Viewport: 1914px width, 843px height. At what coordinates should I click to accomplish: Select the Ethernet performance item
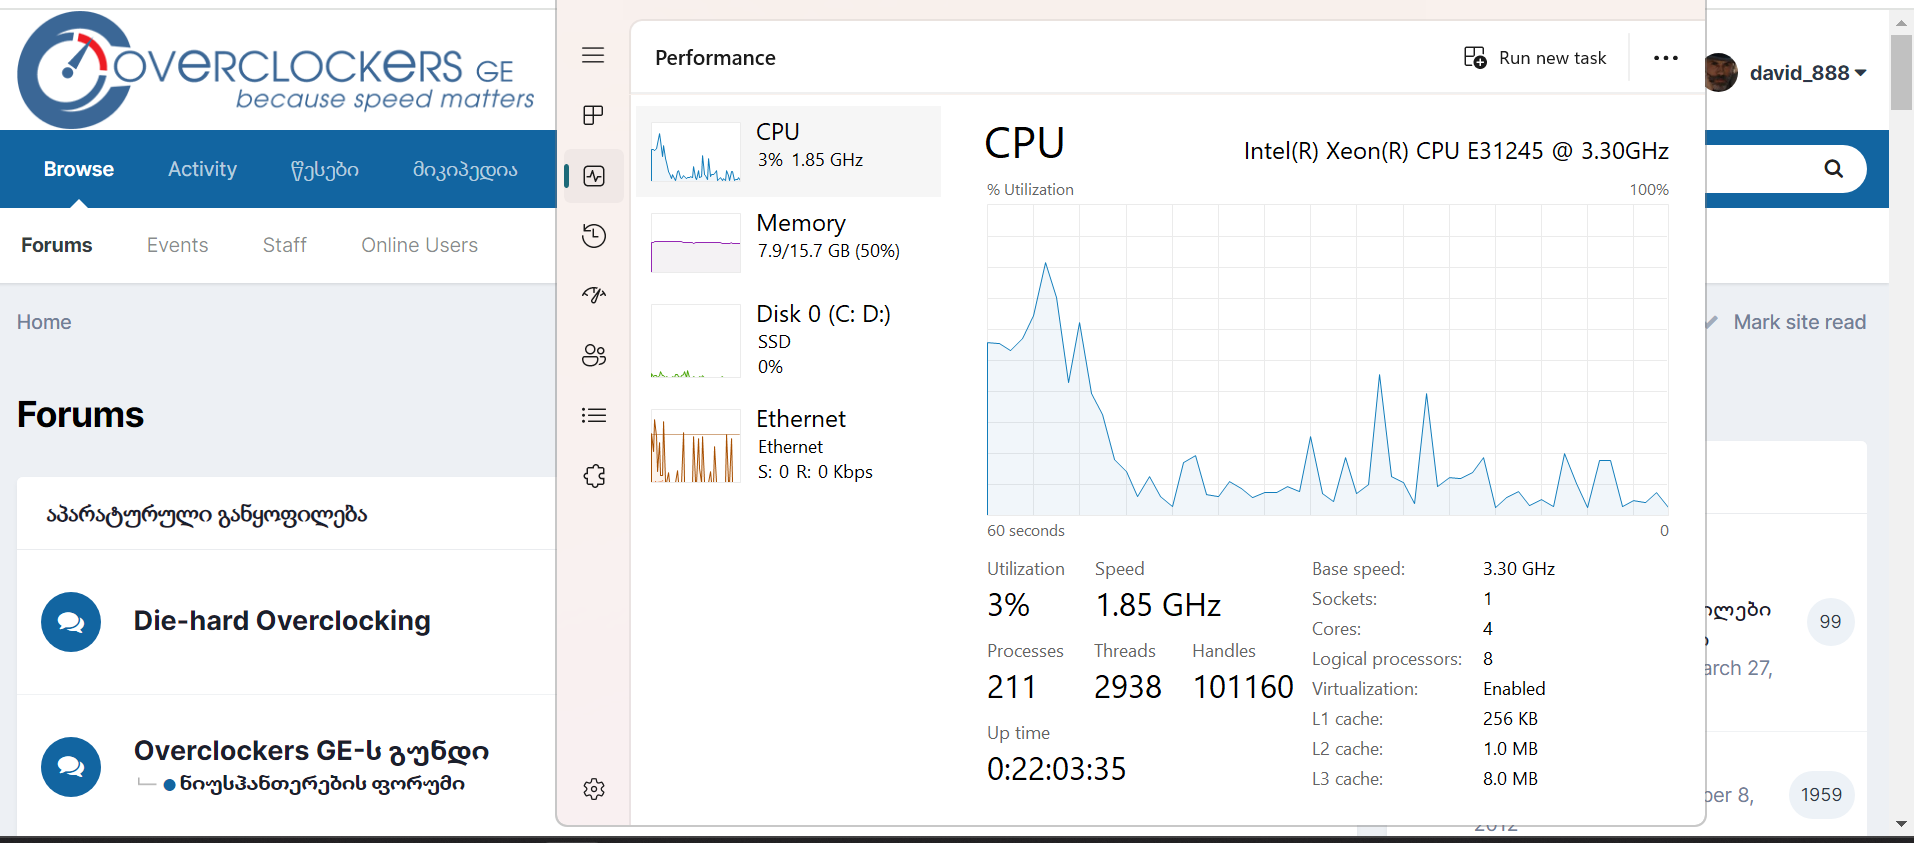pos(788,445)
